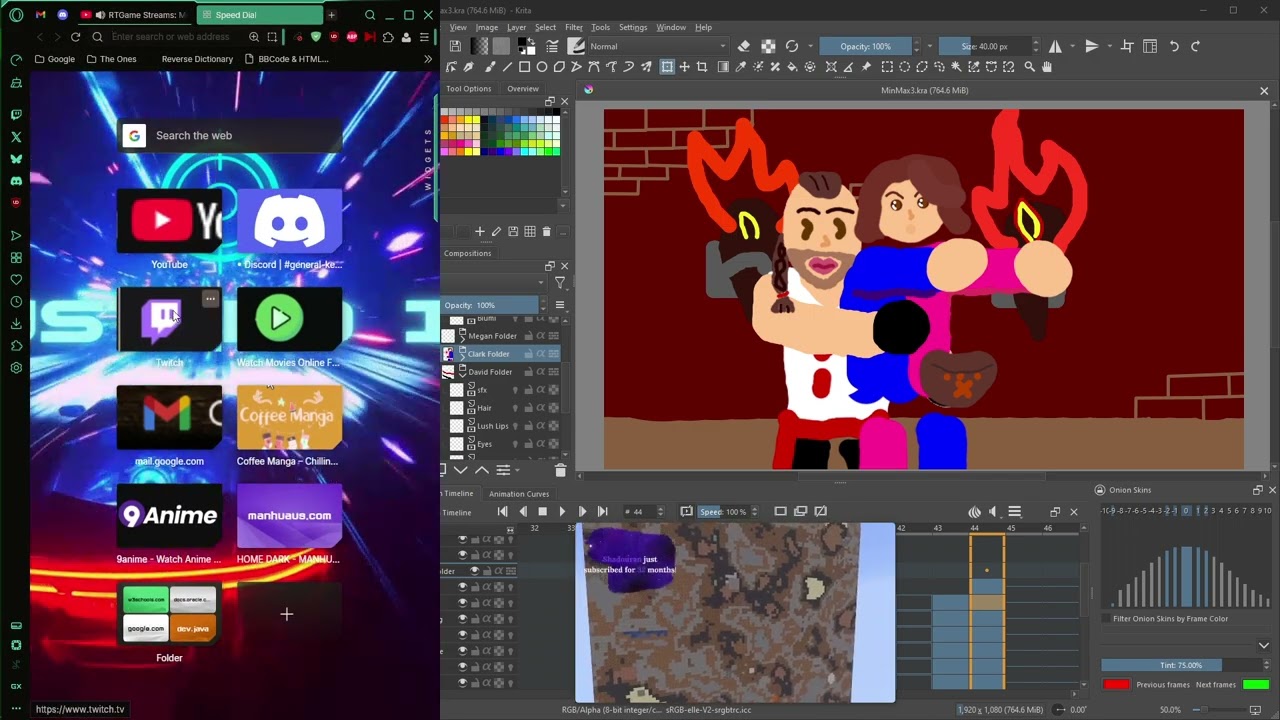Select the Ellipse shape tool
Screen dimensions: 1280x720
pos(542,67)
